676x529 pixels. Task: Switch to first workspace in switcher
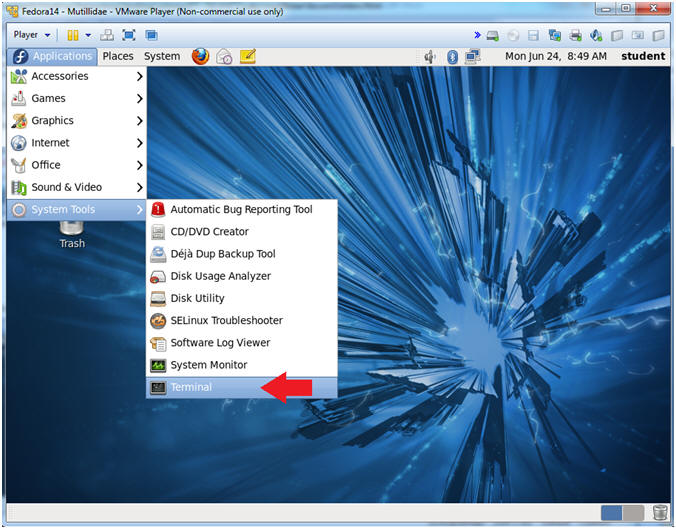pos(611,513)
